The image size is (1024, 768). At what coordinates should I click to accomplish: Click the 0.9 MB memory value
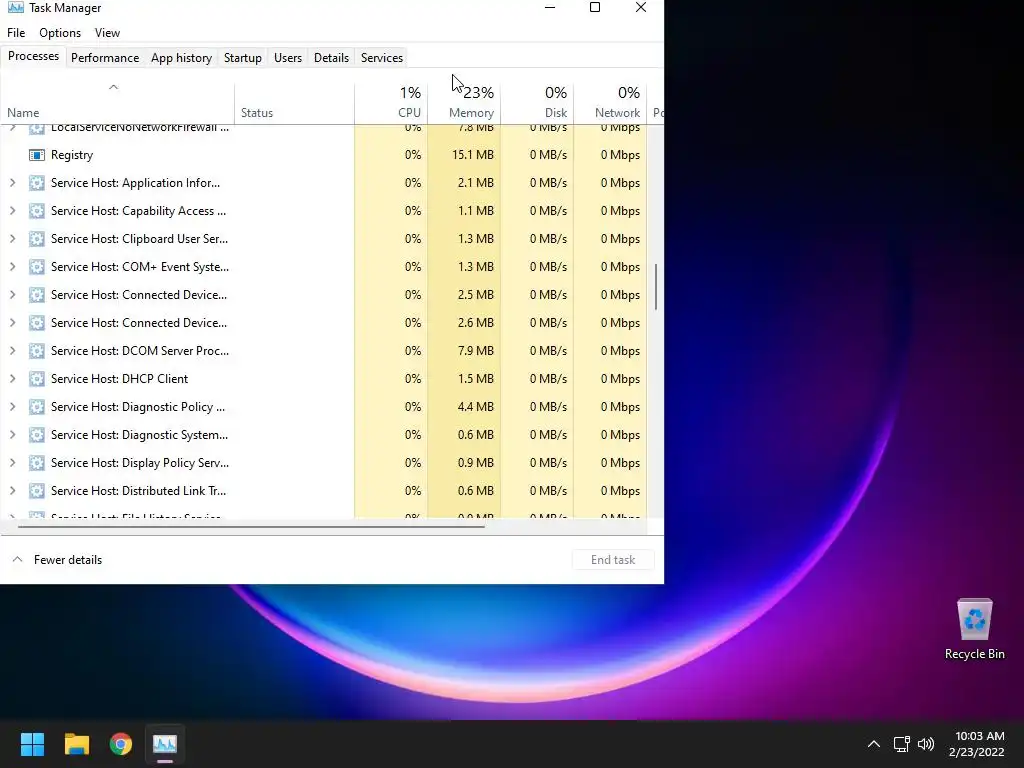[475, 463]
